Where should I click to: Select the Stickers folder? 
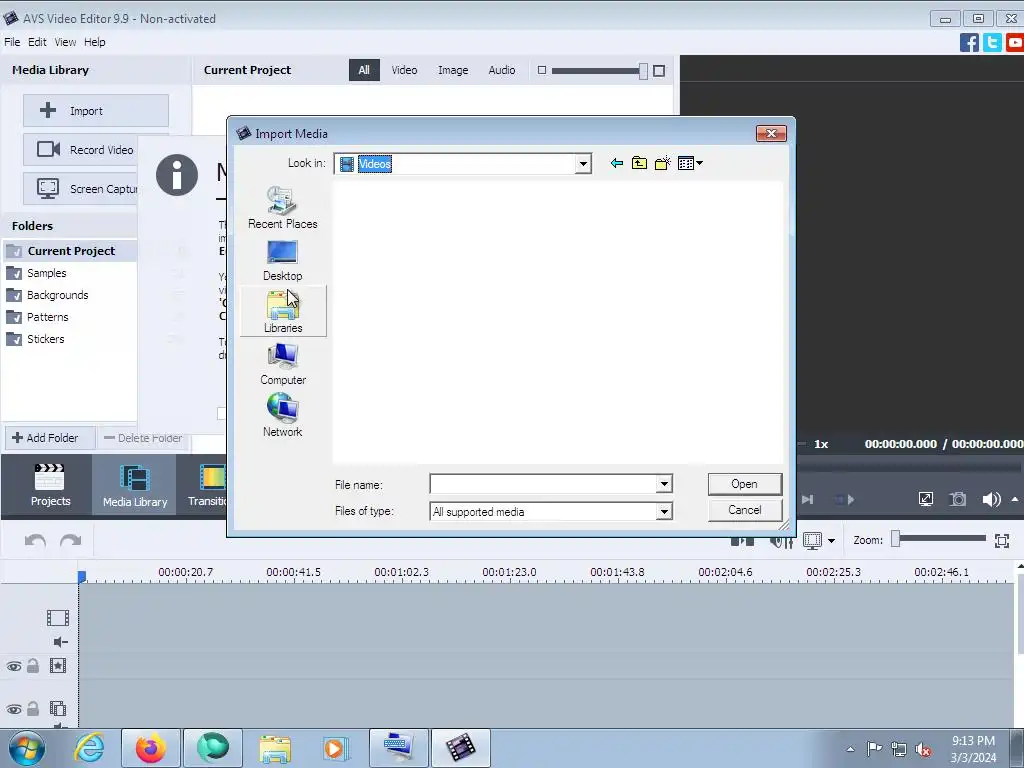45,339
